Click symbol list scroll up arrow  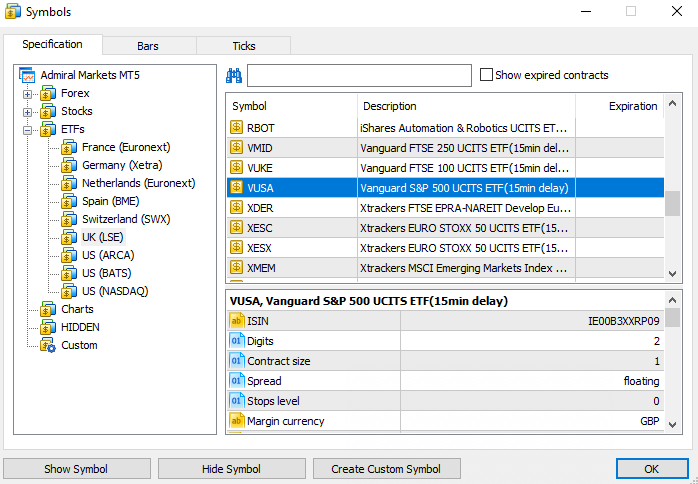673,104
